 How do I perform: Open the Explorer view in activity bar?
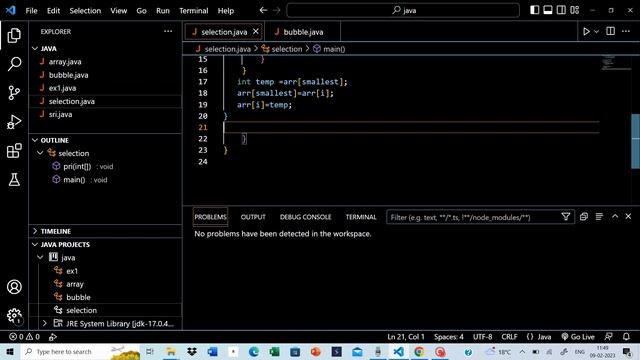click(x=14, y=36)
